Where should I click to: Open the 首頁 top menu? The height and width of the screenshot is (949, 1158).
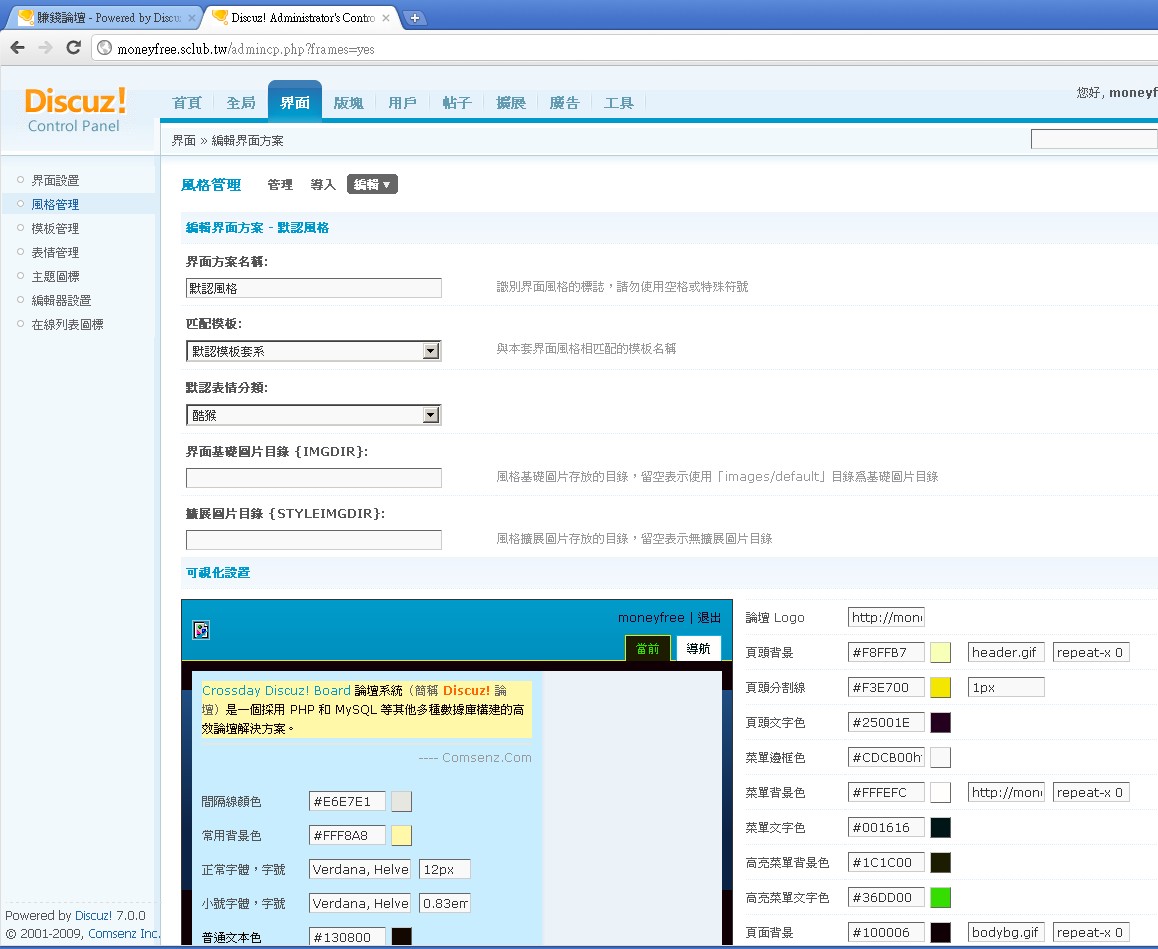click(186, 103)
